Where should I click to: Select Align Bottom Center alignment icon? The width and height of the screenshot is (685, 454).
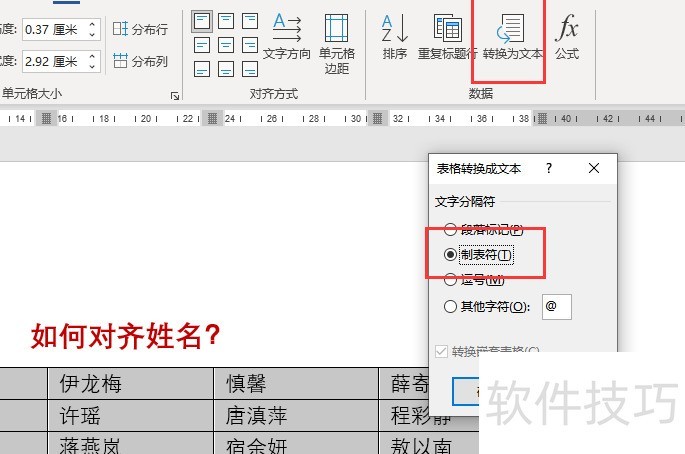click(x=226, y=69)
